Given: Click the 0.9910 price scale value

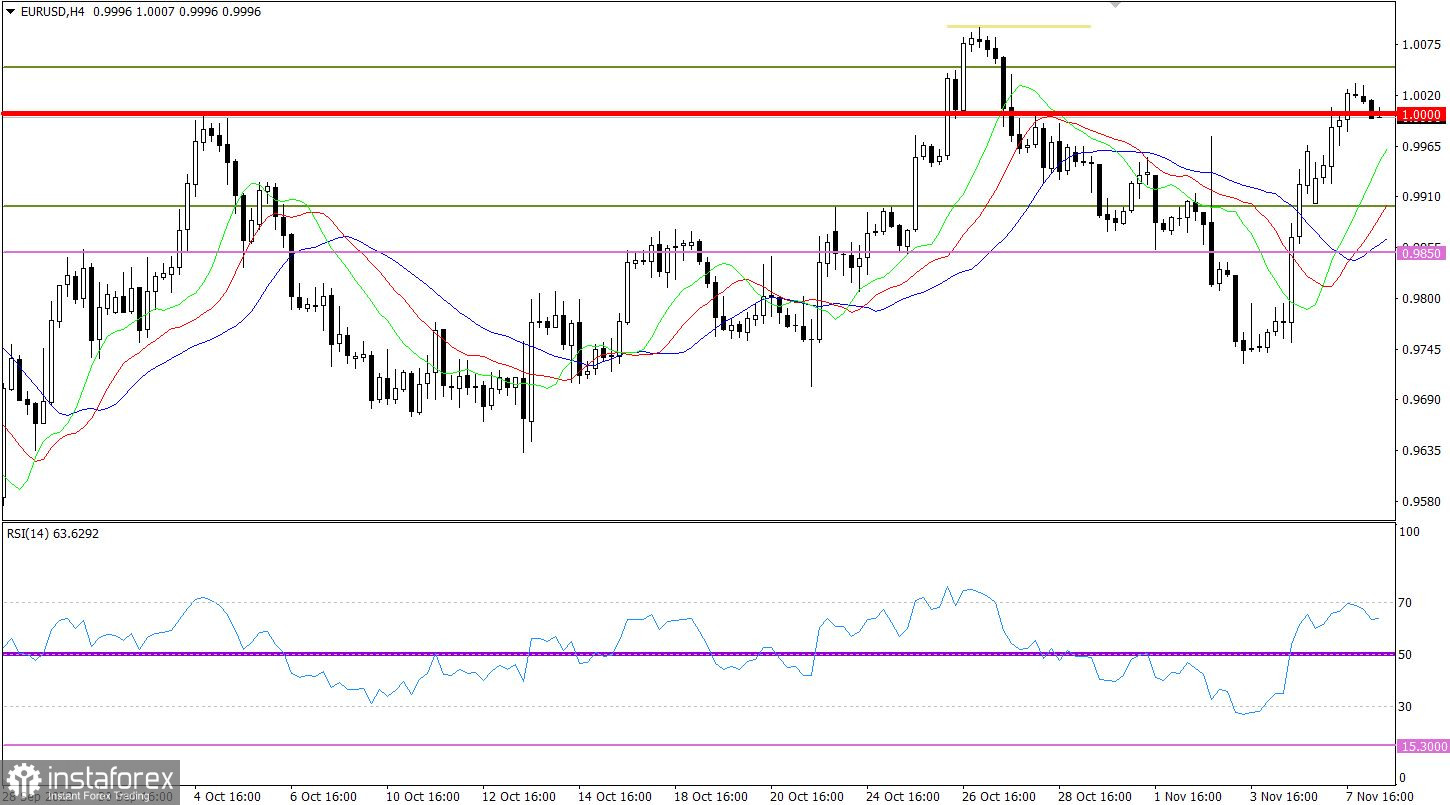Looking at the screenshot, I should [x=1422, y=197].
